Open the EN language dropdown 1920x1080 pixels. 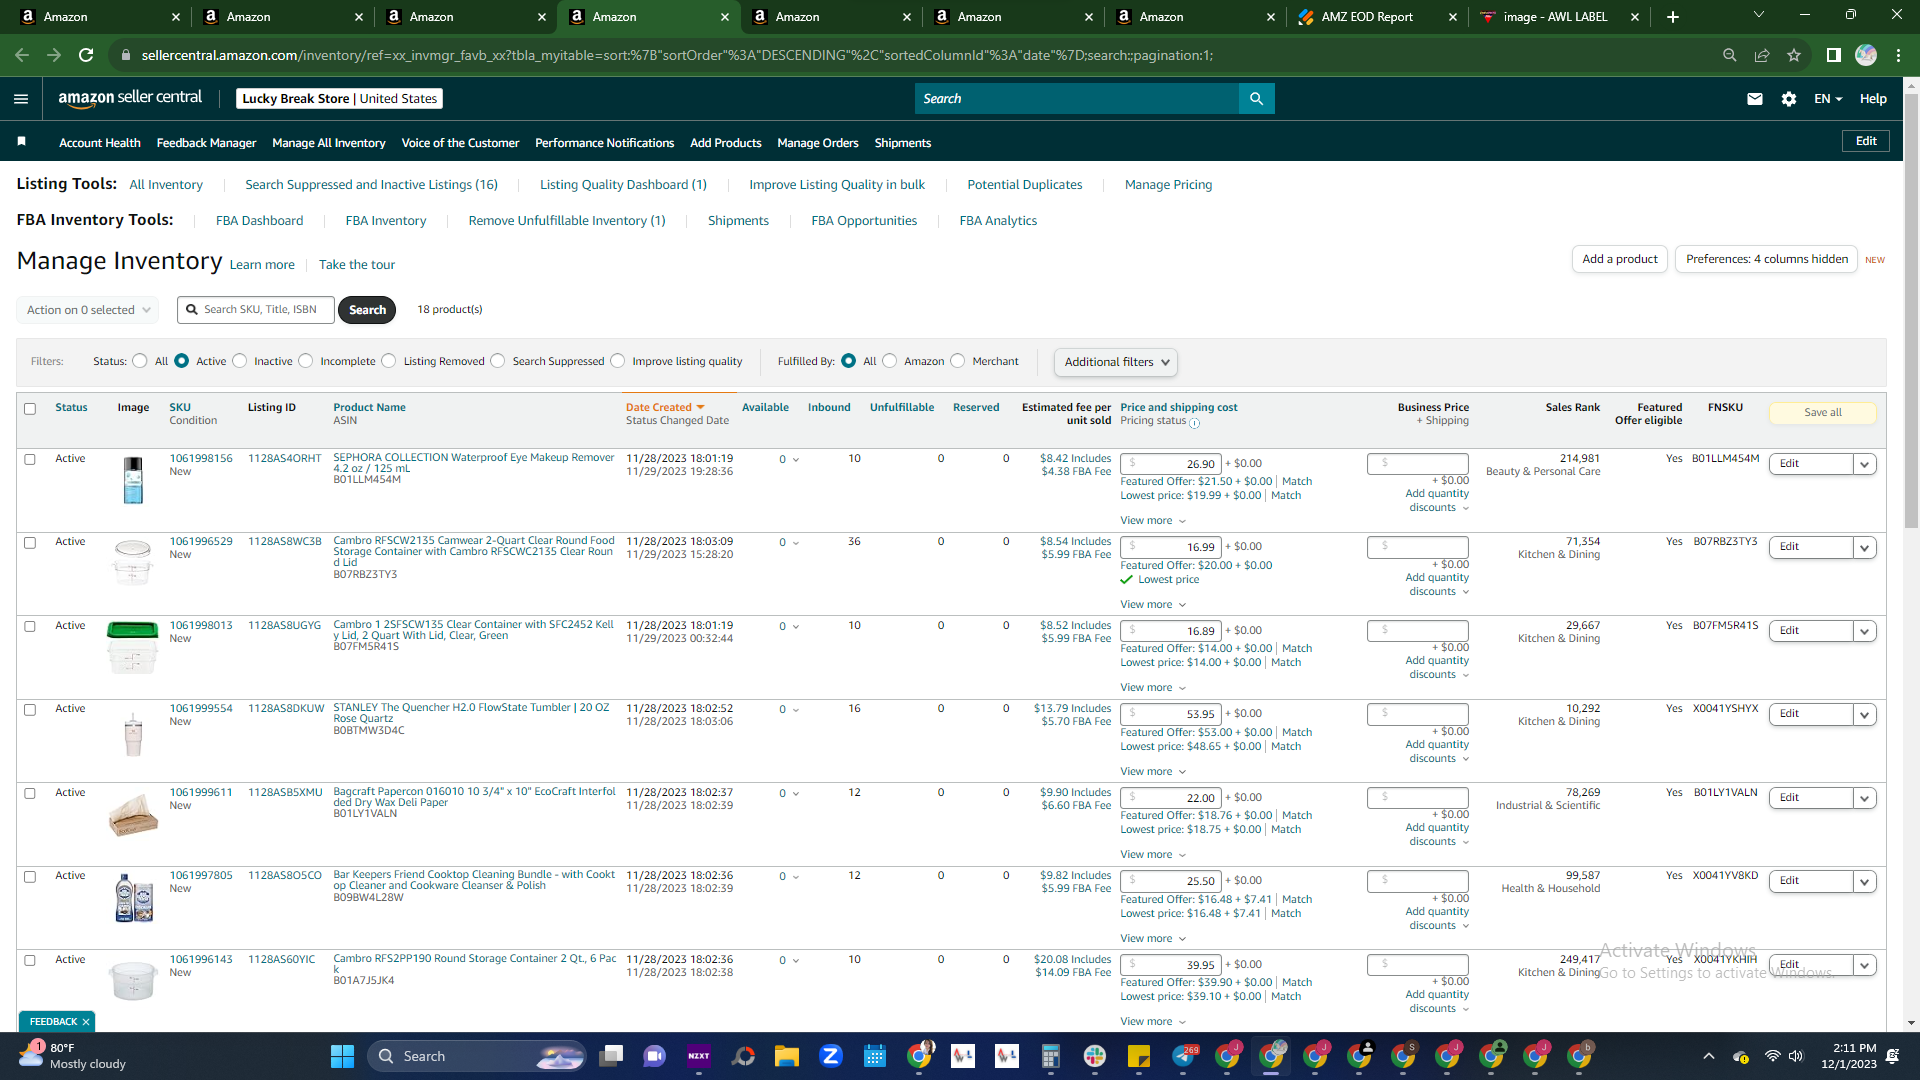[x=1828, y=99]
